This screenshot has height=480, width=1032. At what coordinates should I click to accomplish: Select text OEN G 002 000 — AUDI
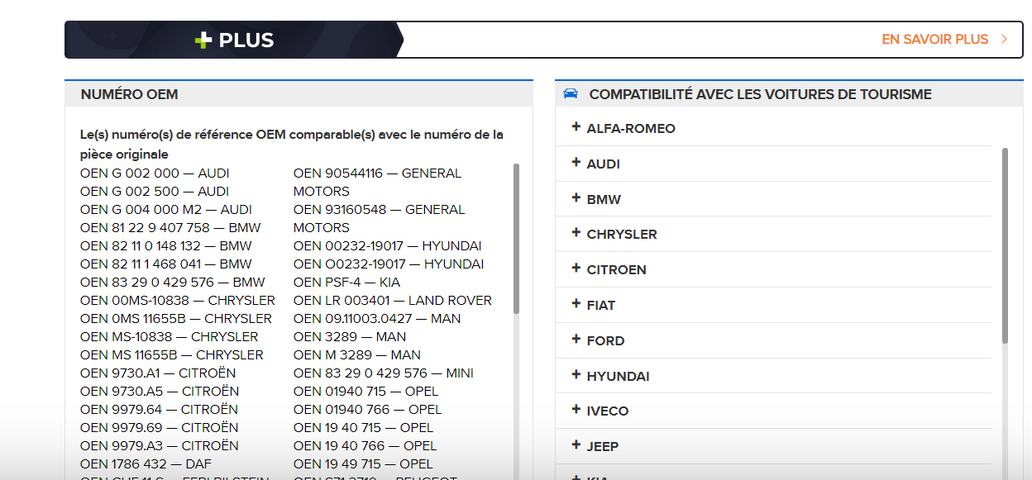click(155, 173)
